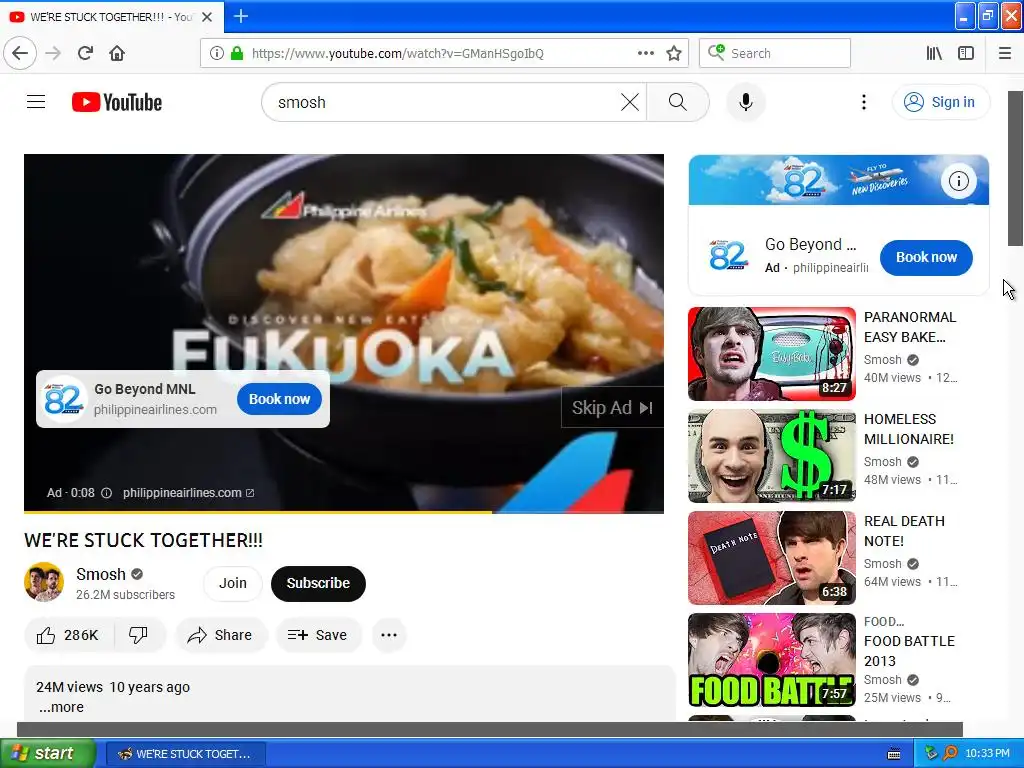Open the browser home page
Screen dimensions: 1024x768
click(117, 53)
